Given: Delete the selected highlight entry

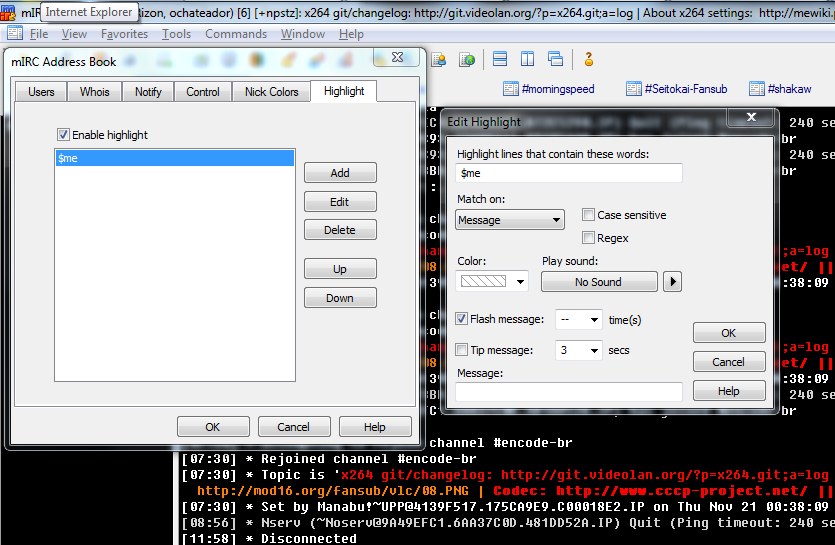Looking at the screenshot, I should pos(340,230).
